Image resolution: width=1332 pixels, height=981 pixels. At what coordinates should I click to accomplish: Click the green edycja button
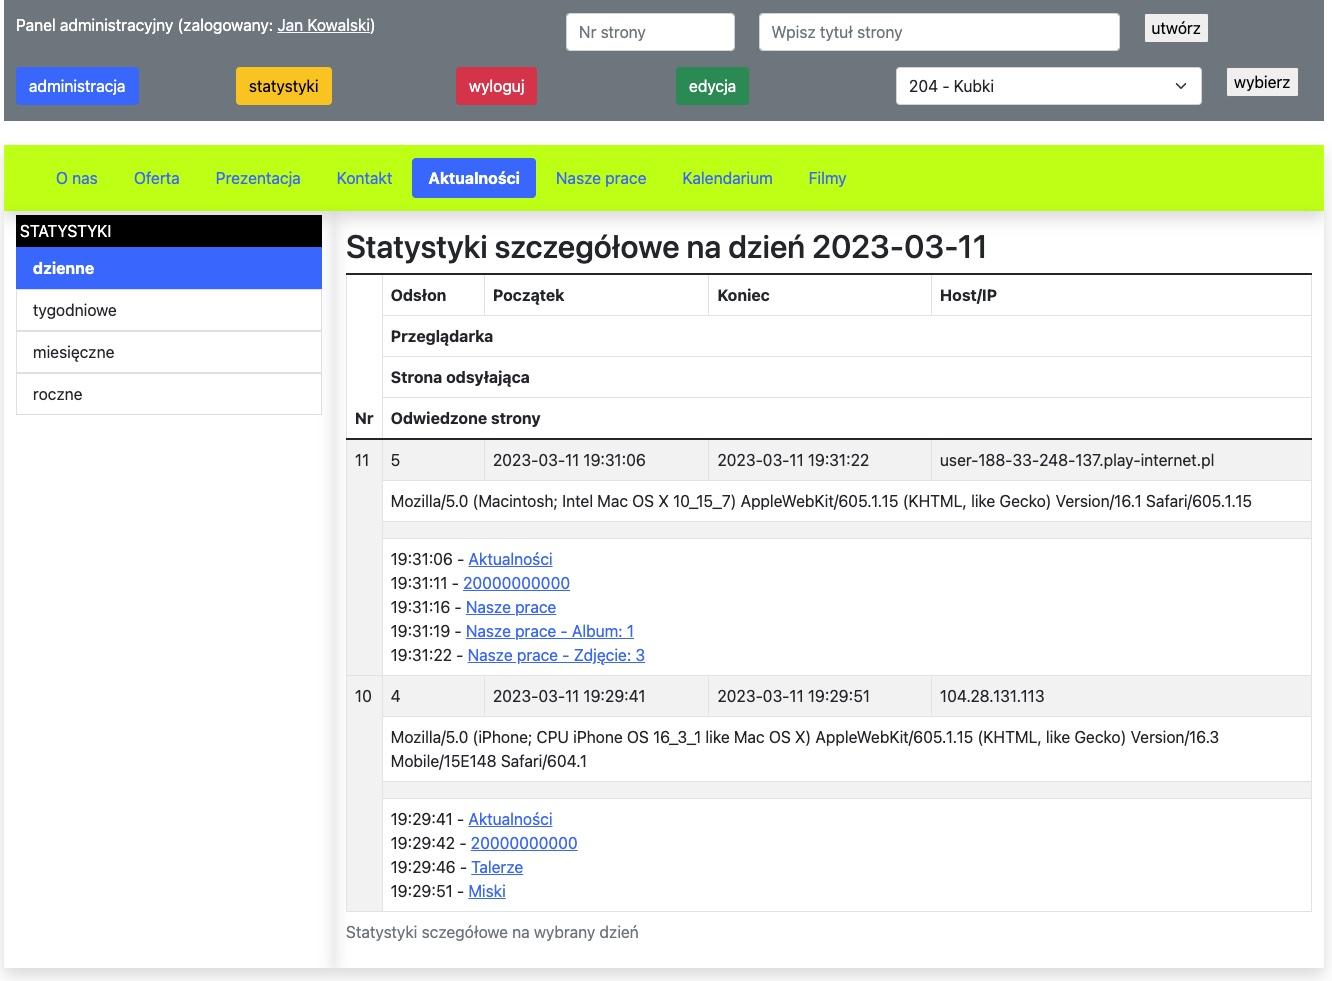[x=711, y=86]
